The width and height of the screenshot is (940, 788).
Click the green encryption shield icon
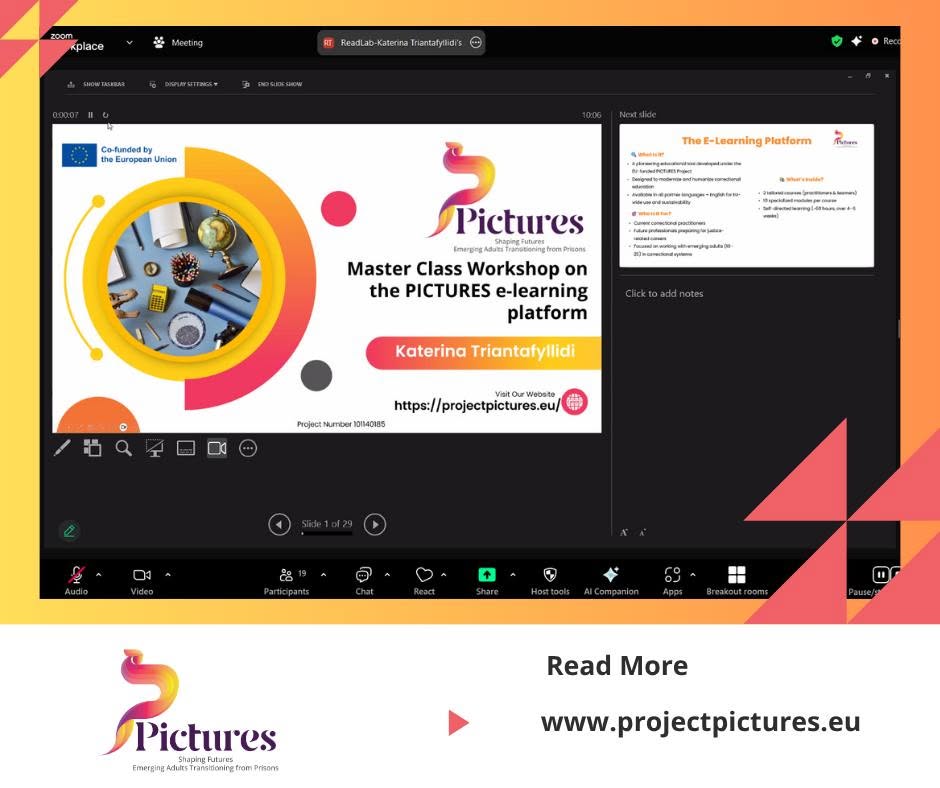point(837,41)
